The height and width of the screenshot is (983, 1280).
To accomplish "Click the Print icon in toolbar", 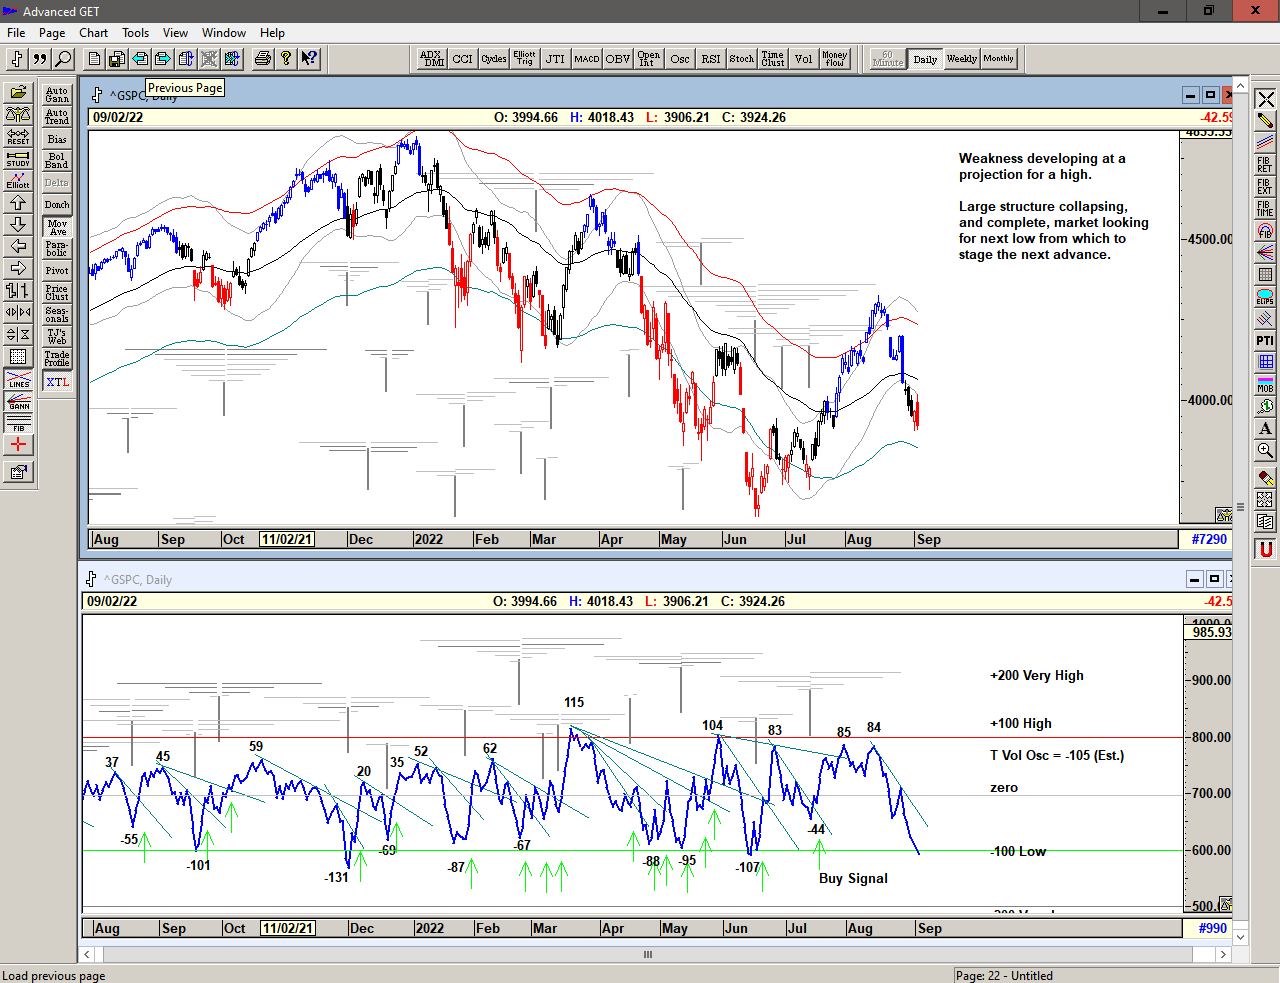I will click(x=263, y=59).
